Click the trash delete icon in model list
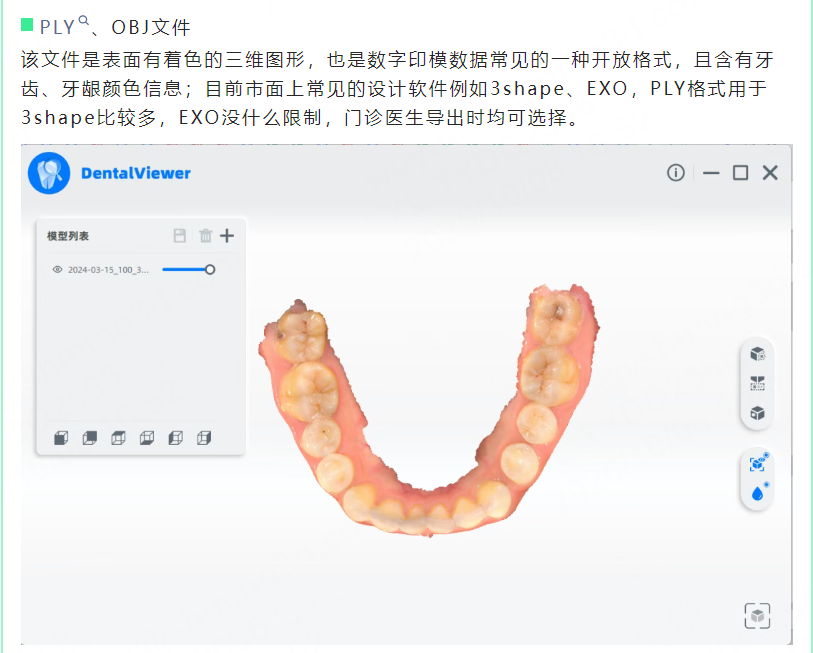Screen dimensions: 813x653 click(206, 236)
